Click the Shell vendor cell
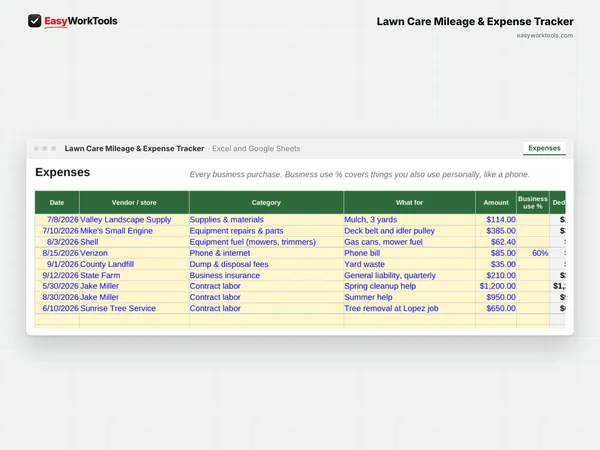This screenshot has width=600, height=450. click(x=134, y=242)
